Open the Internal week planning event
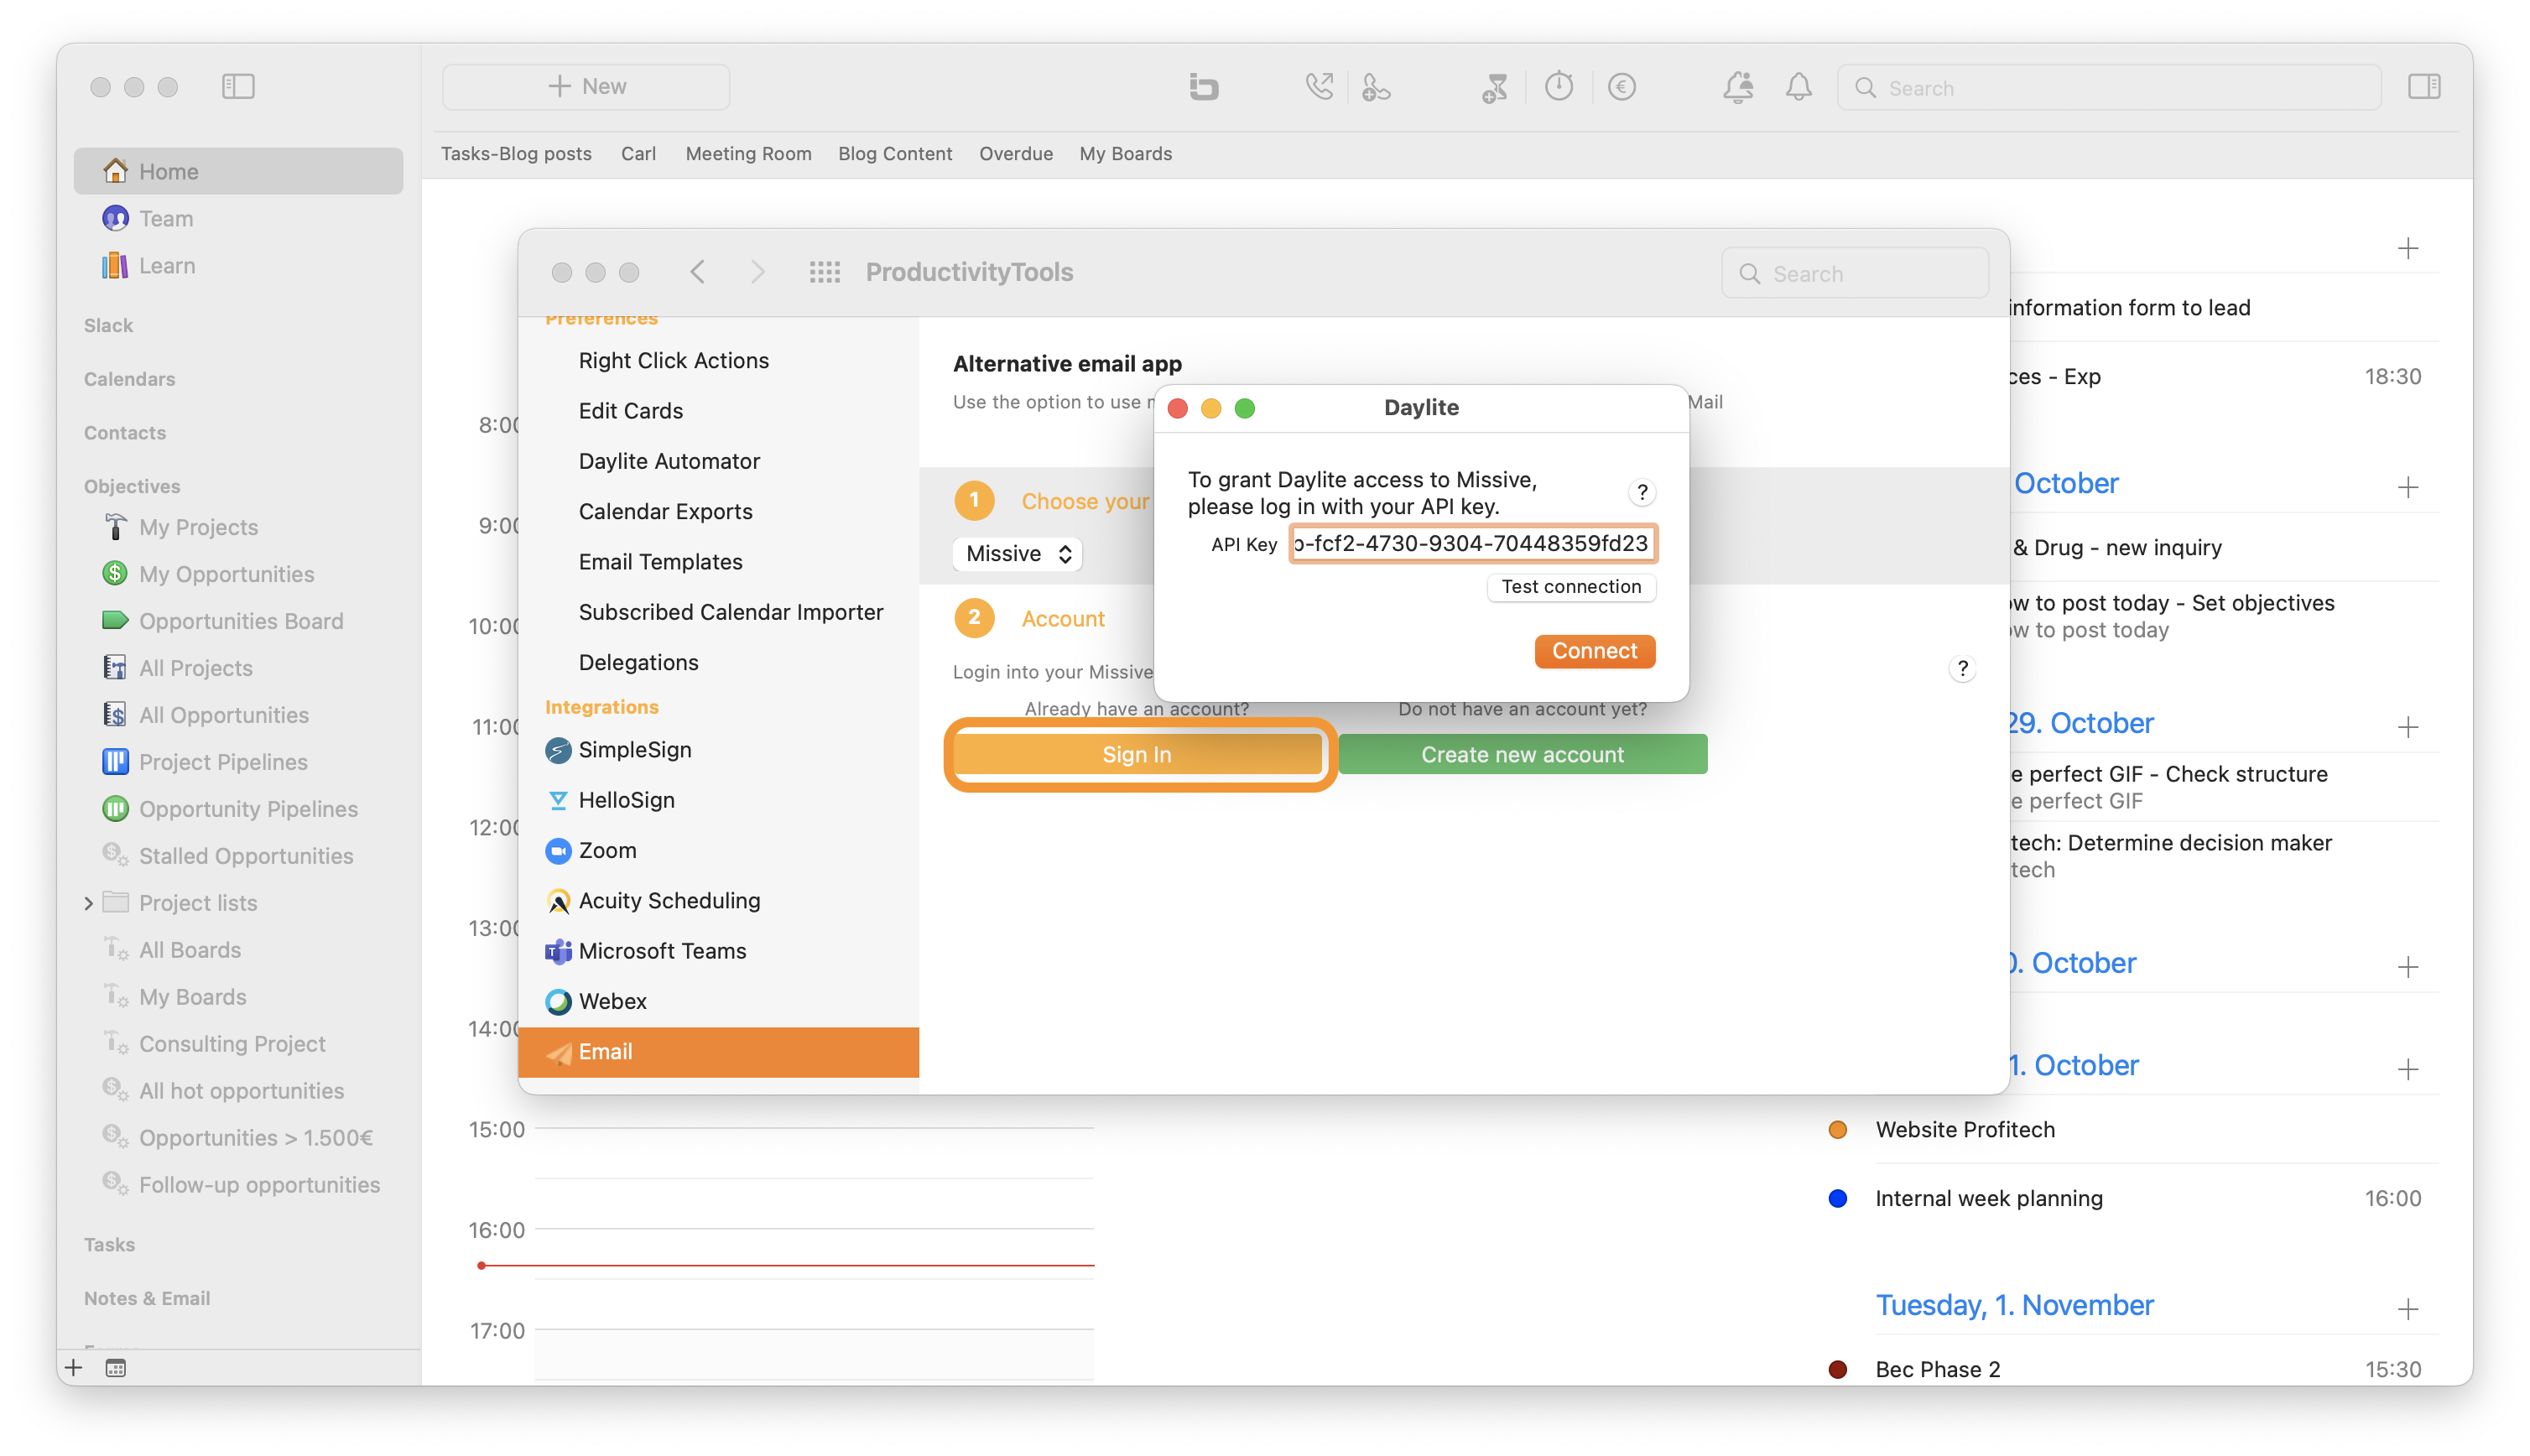Image resolution: width=2530 pixels, height=1456 pixels. (x=1988, y=1198)
